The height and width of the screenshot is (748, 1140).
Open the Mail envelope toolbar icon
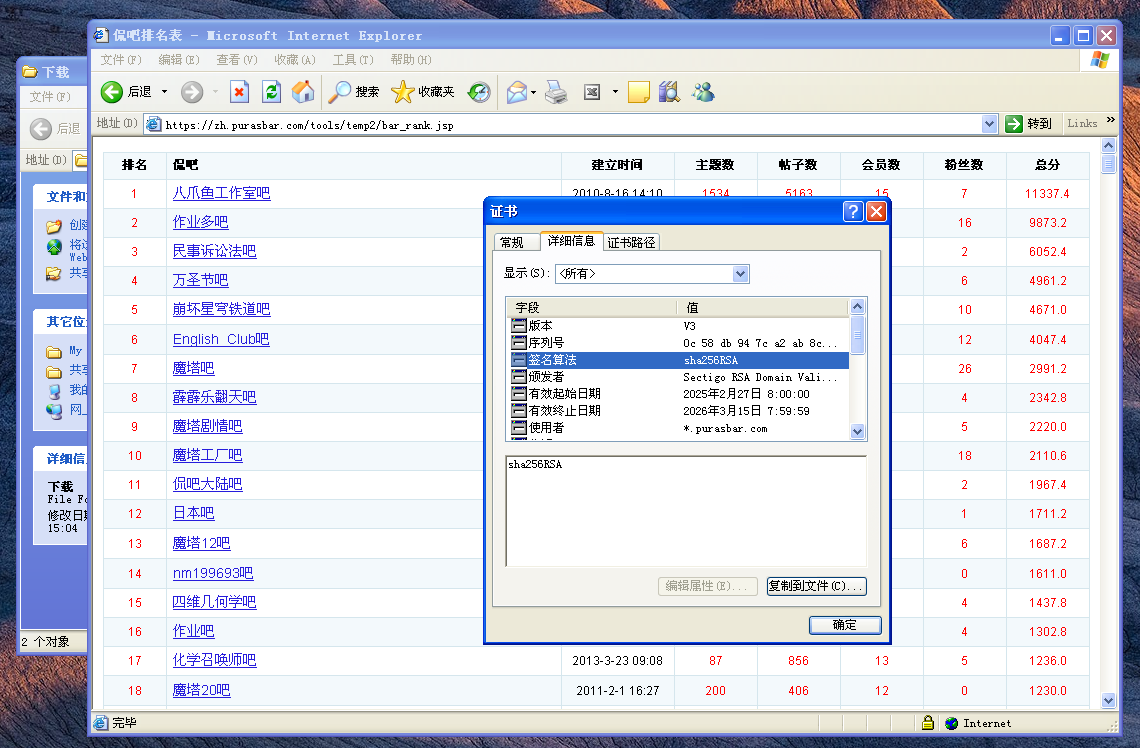(516, 92)
